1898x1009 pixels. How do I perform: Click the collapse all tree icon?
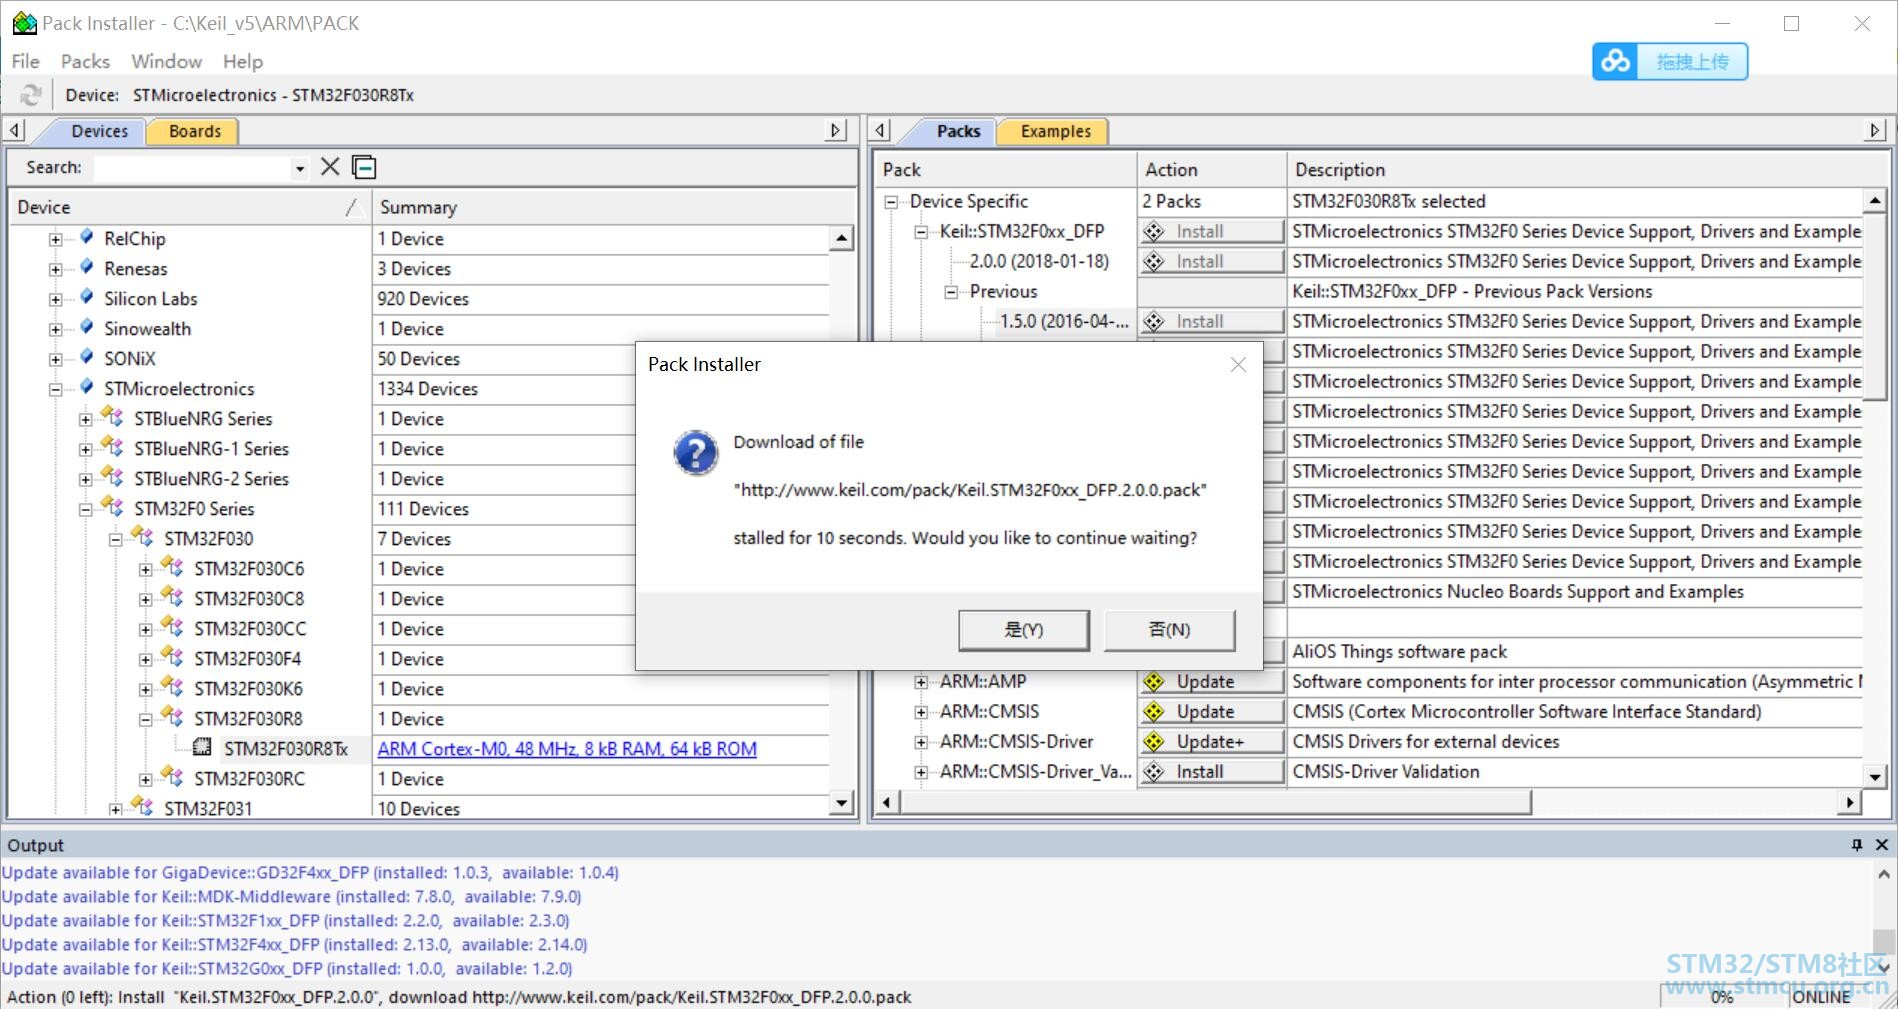[364, 167]
